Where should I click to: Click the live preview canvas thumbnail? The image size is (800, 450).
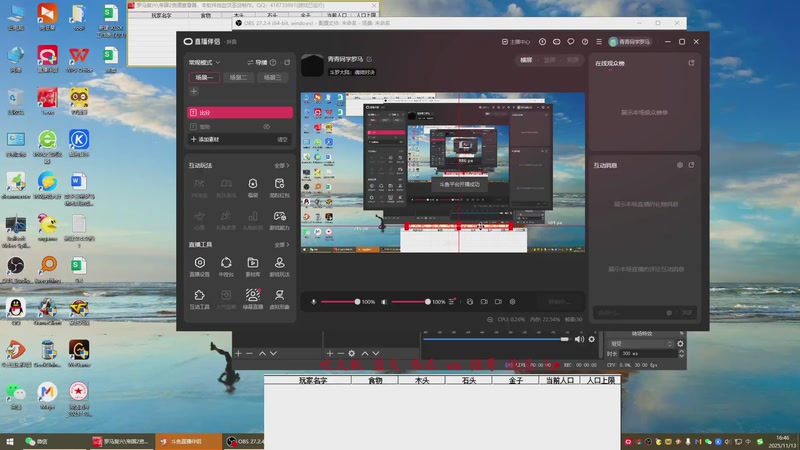tap(443, 172)
